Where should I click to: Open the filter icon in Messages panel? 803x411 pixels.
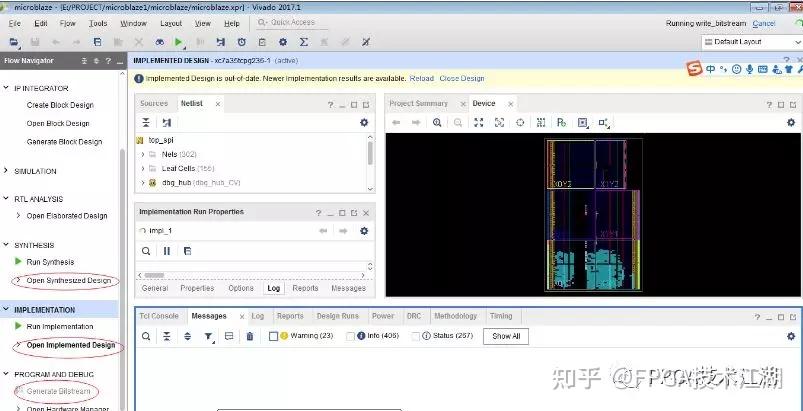point(208,336)
